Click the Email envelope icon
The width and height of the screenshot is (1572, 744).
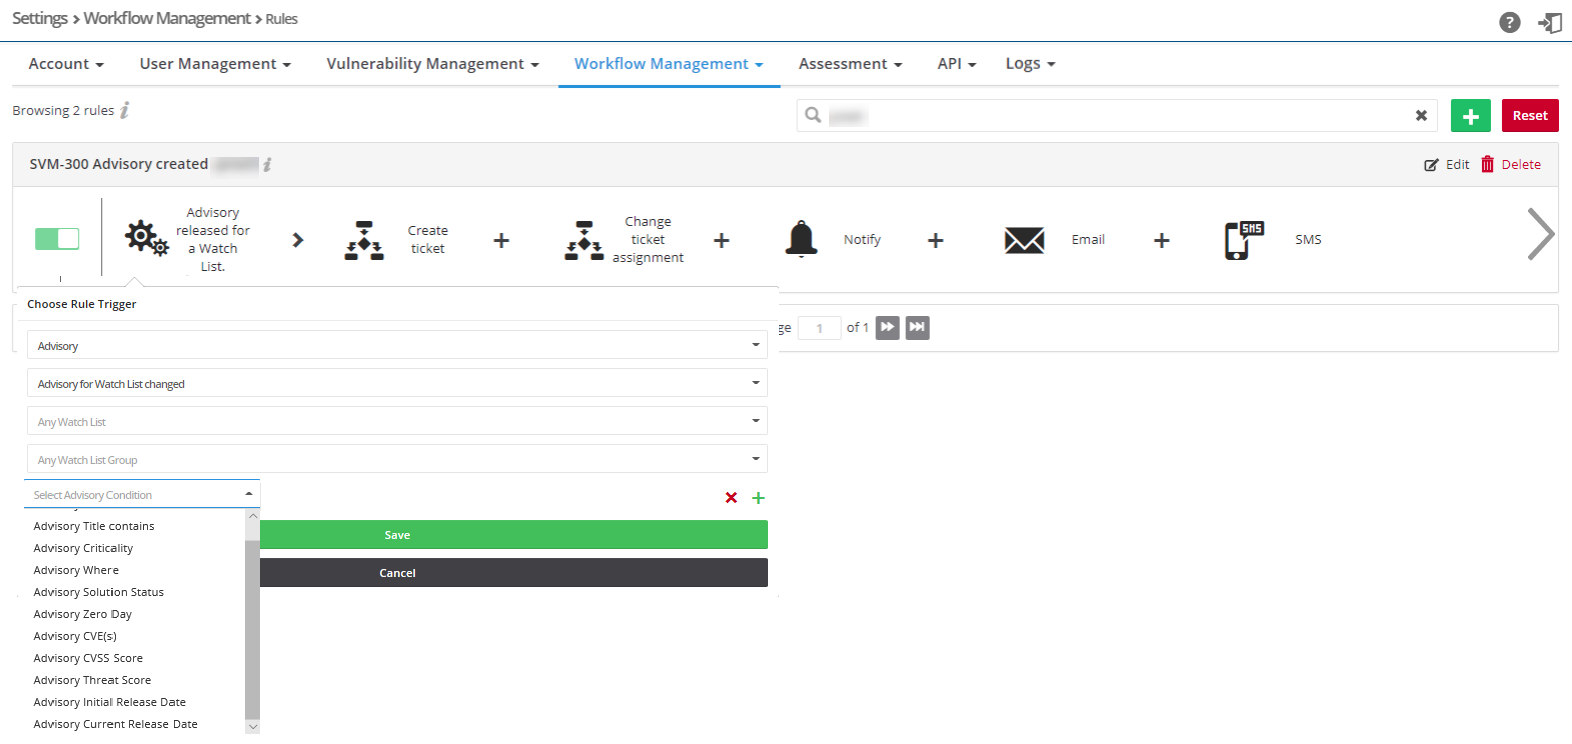click(x=1024, y=240)
